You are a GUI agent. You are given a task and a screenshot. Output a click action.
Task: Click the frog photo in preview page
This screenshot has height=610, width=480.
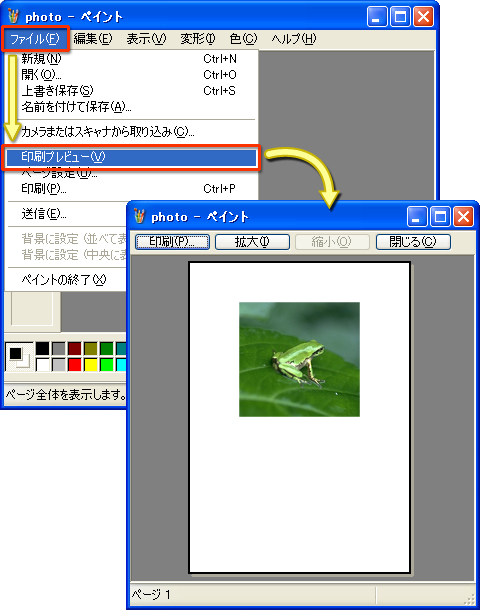pyautogui.click(x=299, y=359)
